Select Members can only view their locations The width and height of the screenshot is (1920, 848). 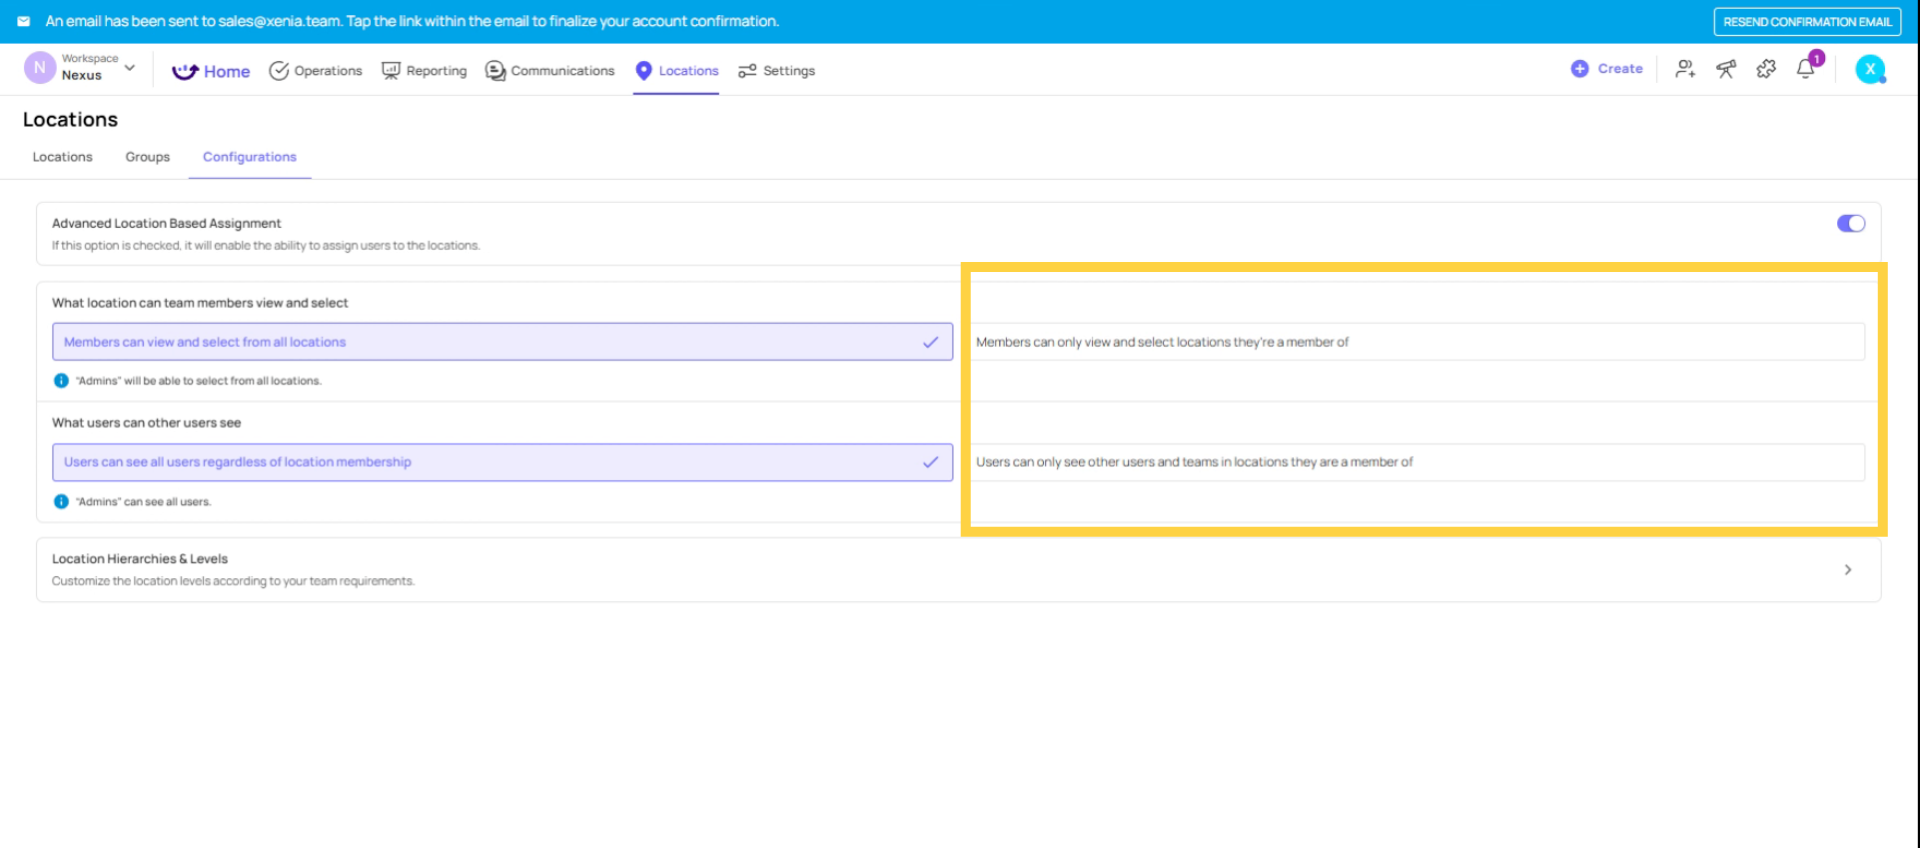pyautogui.click(x=1417, y=342)
